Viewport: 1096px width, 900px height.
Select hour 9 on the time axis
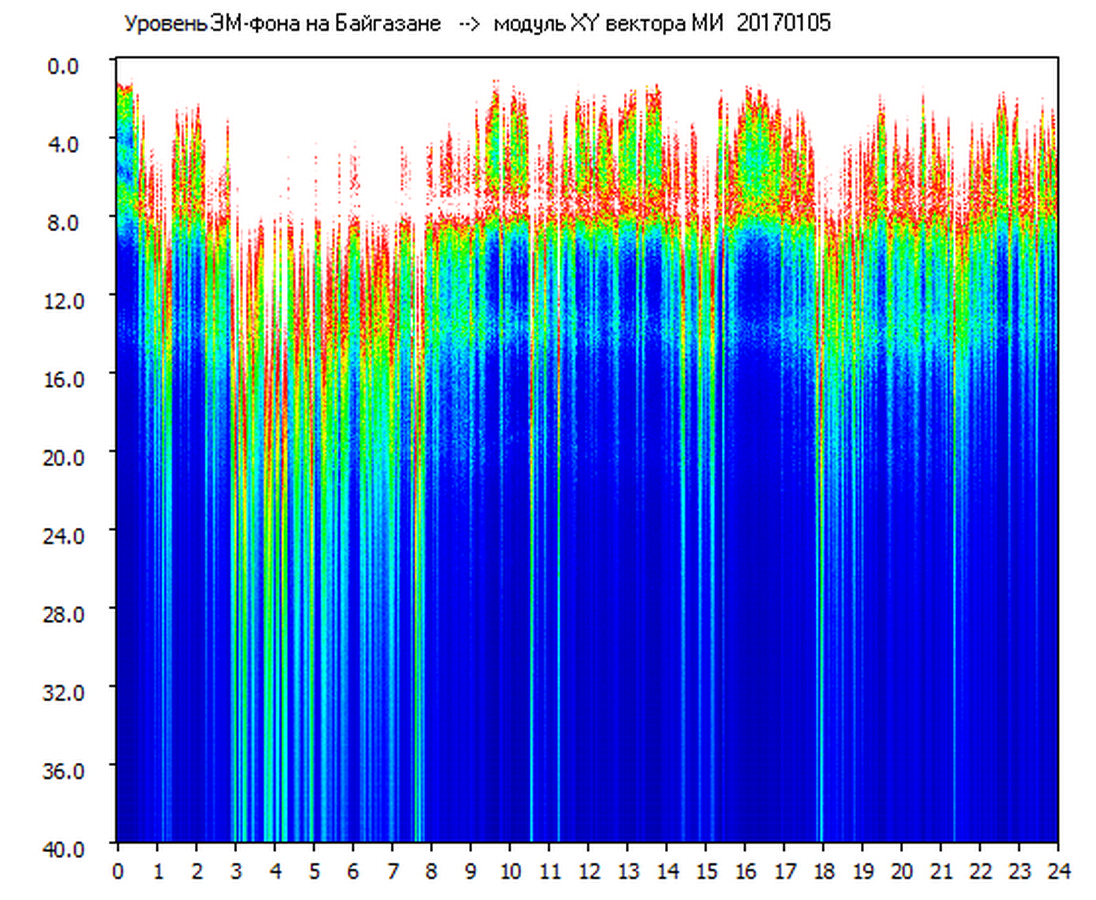(471, 870)
